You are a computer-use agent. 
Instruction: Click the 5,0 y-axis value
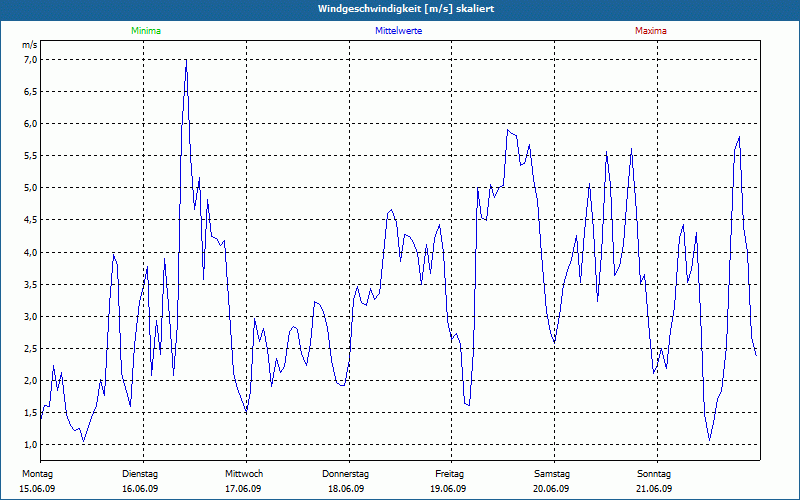[x=31, y=188]
